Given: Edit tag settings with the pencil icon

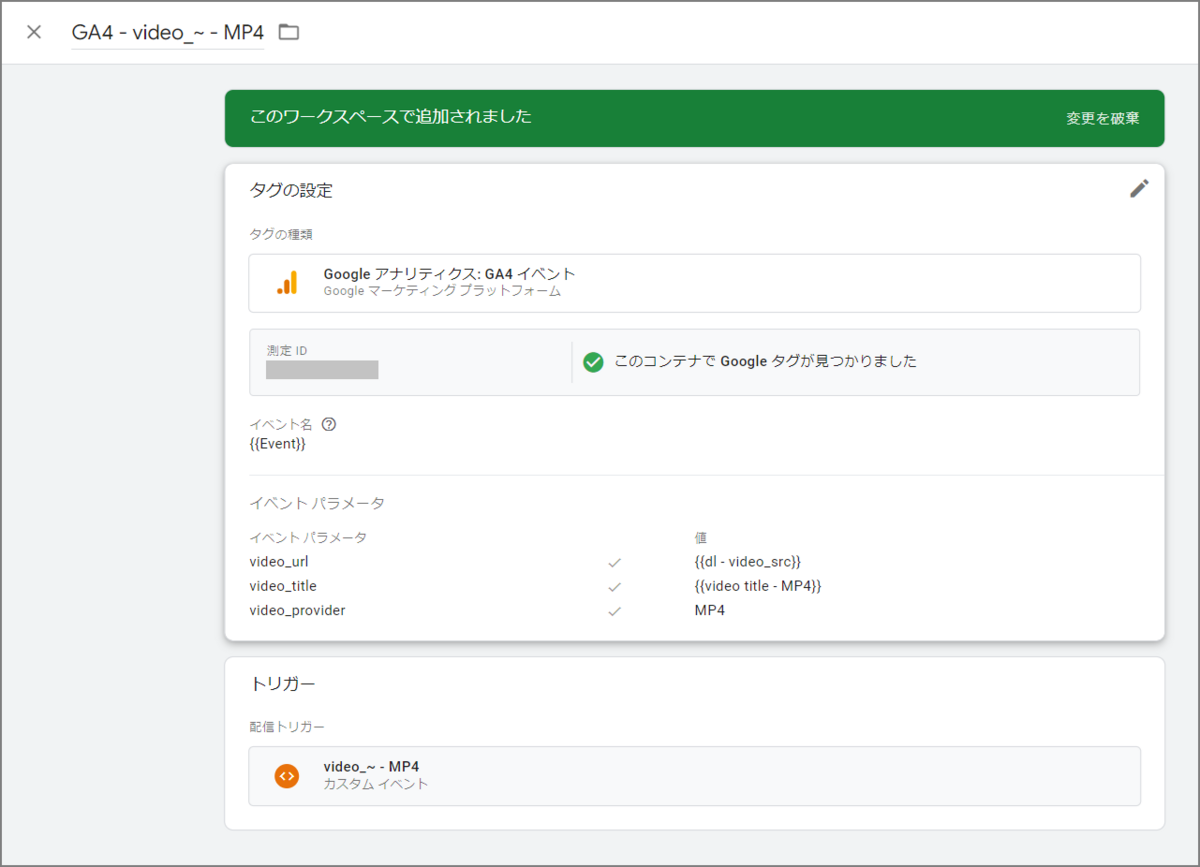Looking at the screenshot, I should (1139, 189).
